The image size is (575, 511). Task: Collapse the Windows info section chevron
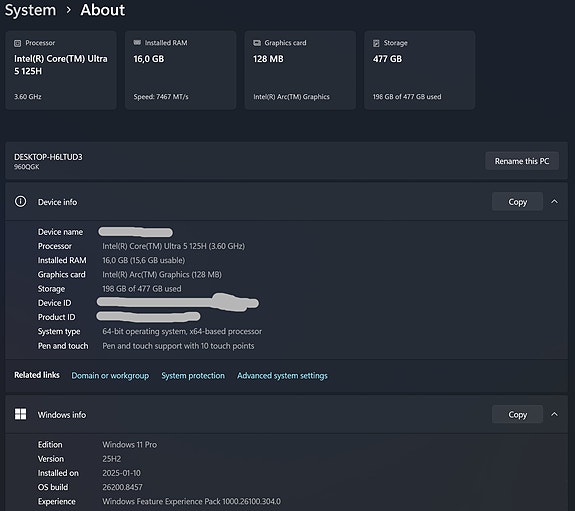[554, 414]
